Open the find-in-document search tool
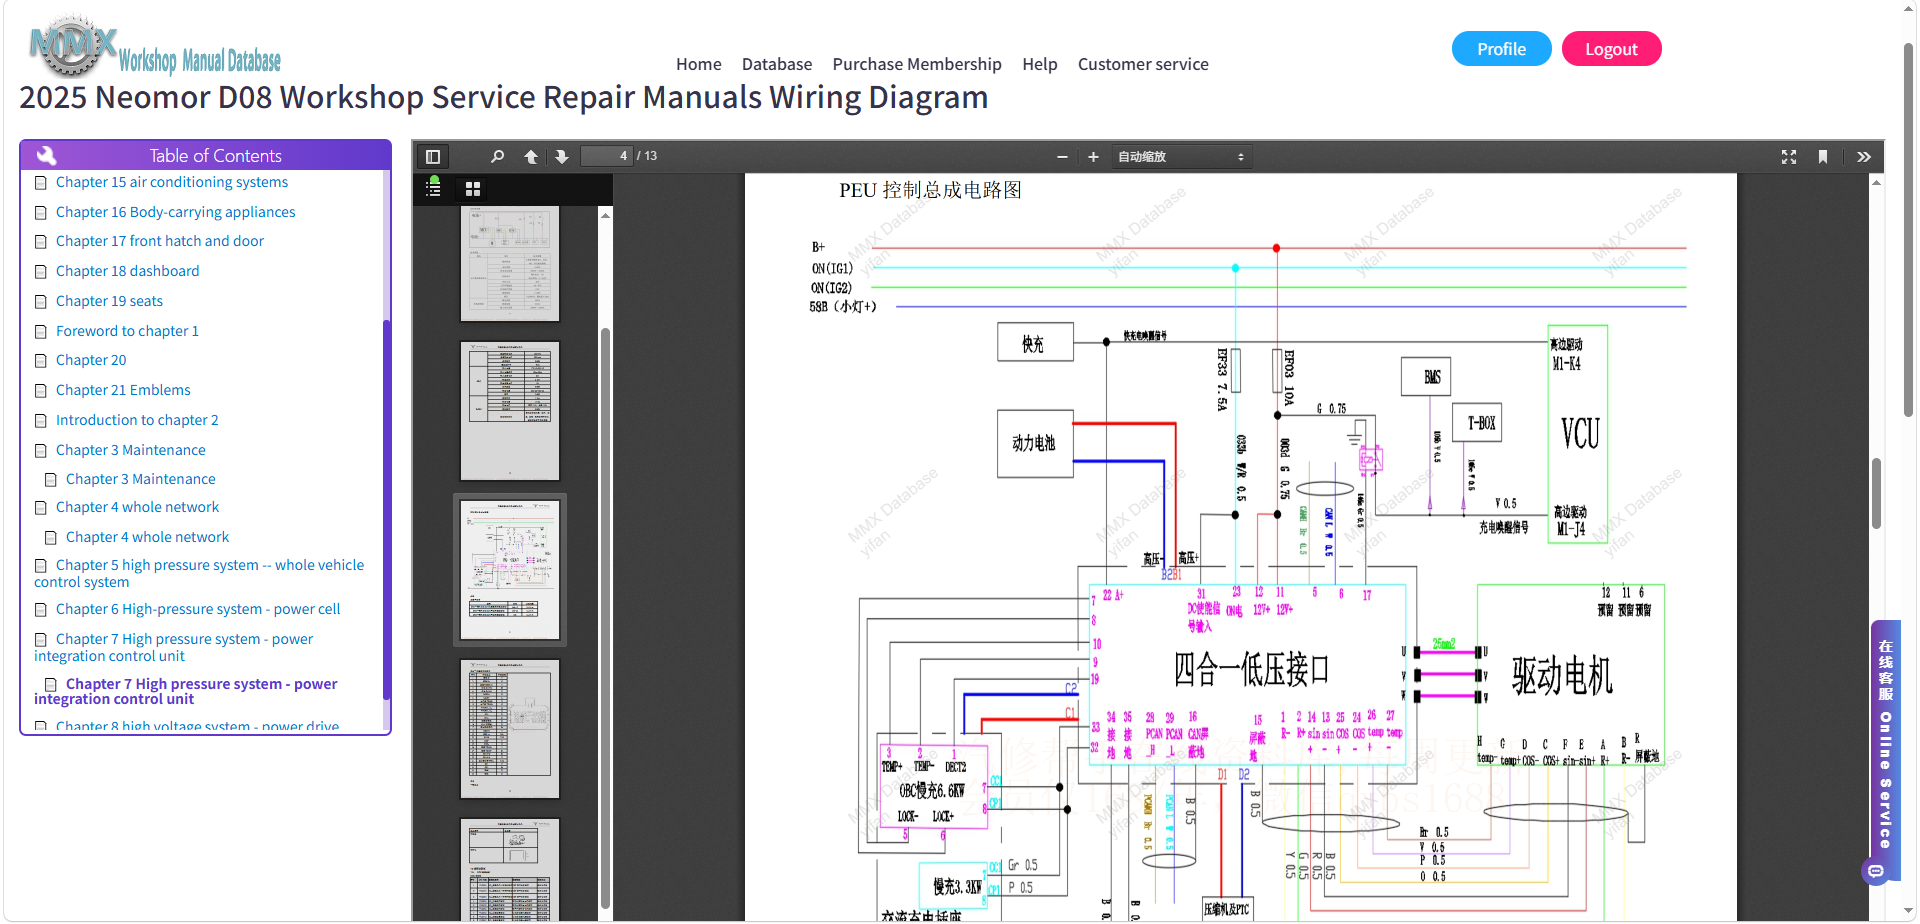The image size is (1920, 924). click(498, 156)
